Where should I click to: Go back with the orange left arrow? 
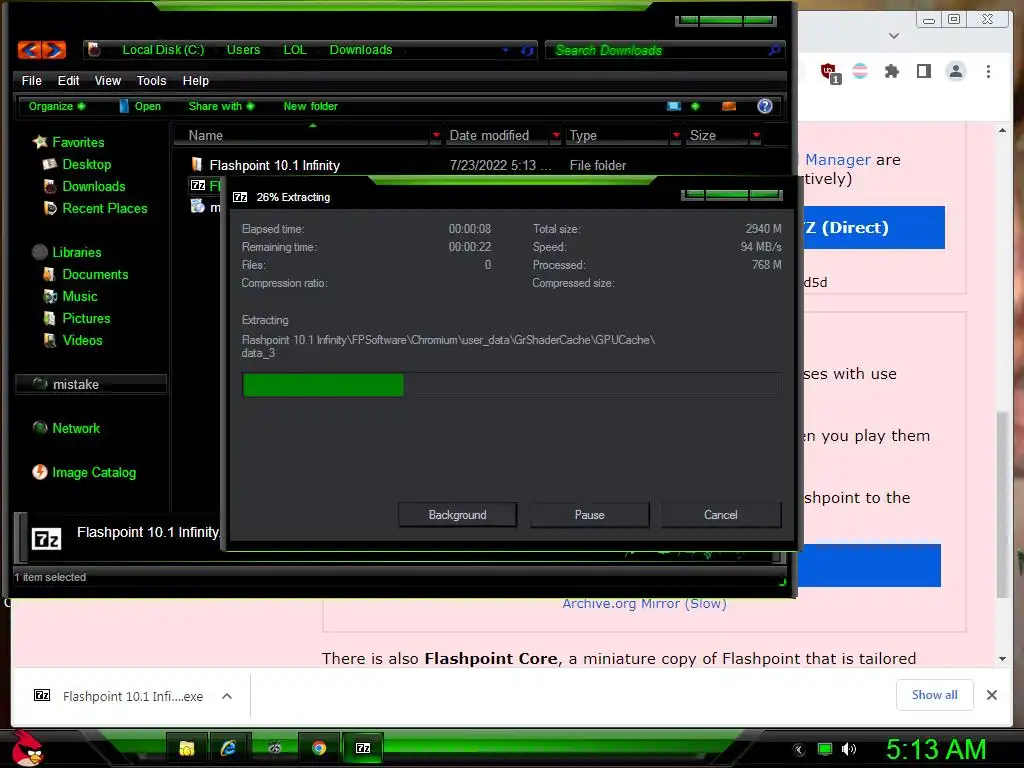pyautogui.click(x=29, y=50)
